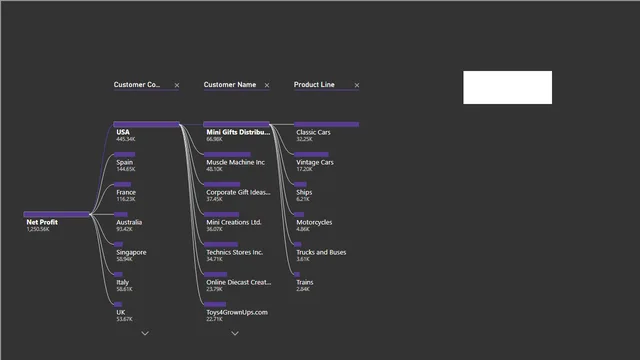640x360 pixels.
Task: Remove the Customer Country level with its X
Action: click(x=177, y=85)
